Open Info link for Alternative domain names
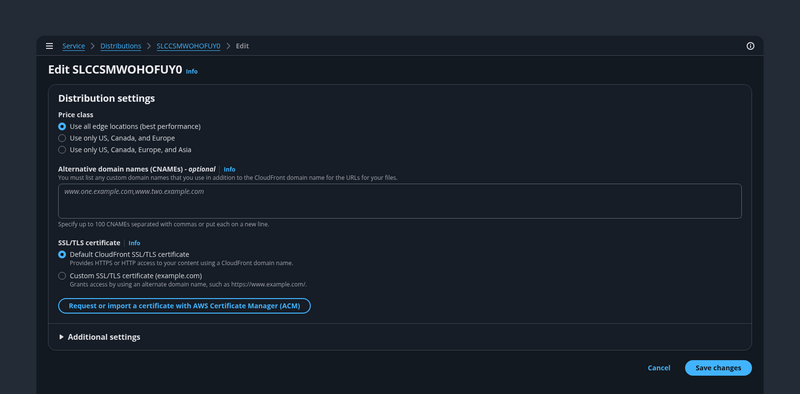Screen dimensions: 800x394 [229, 169]
